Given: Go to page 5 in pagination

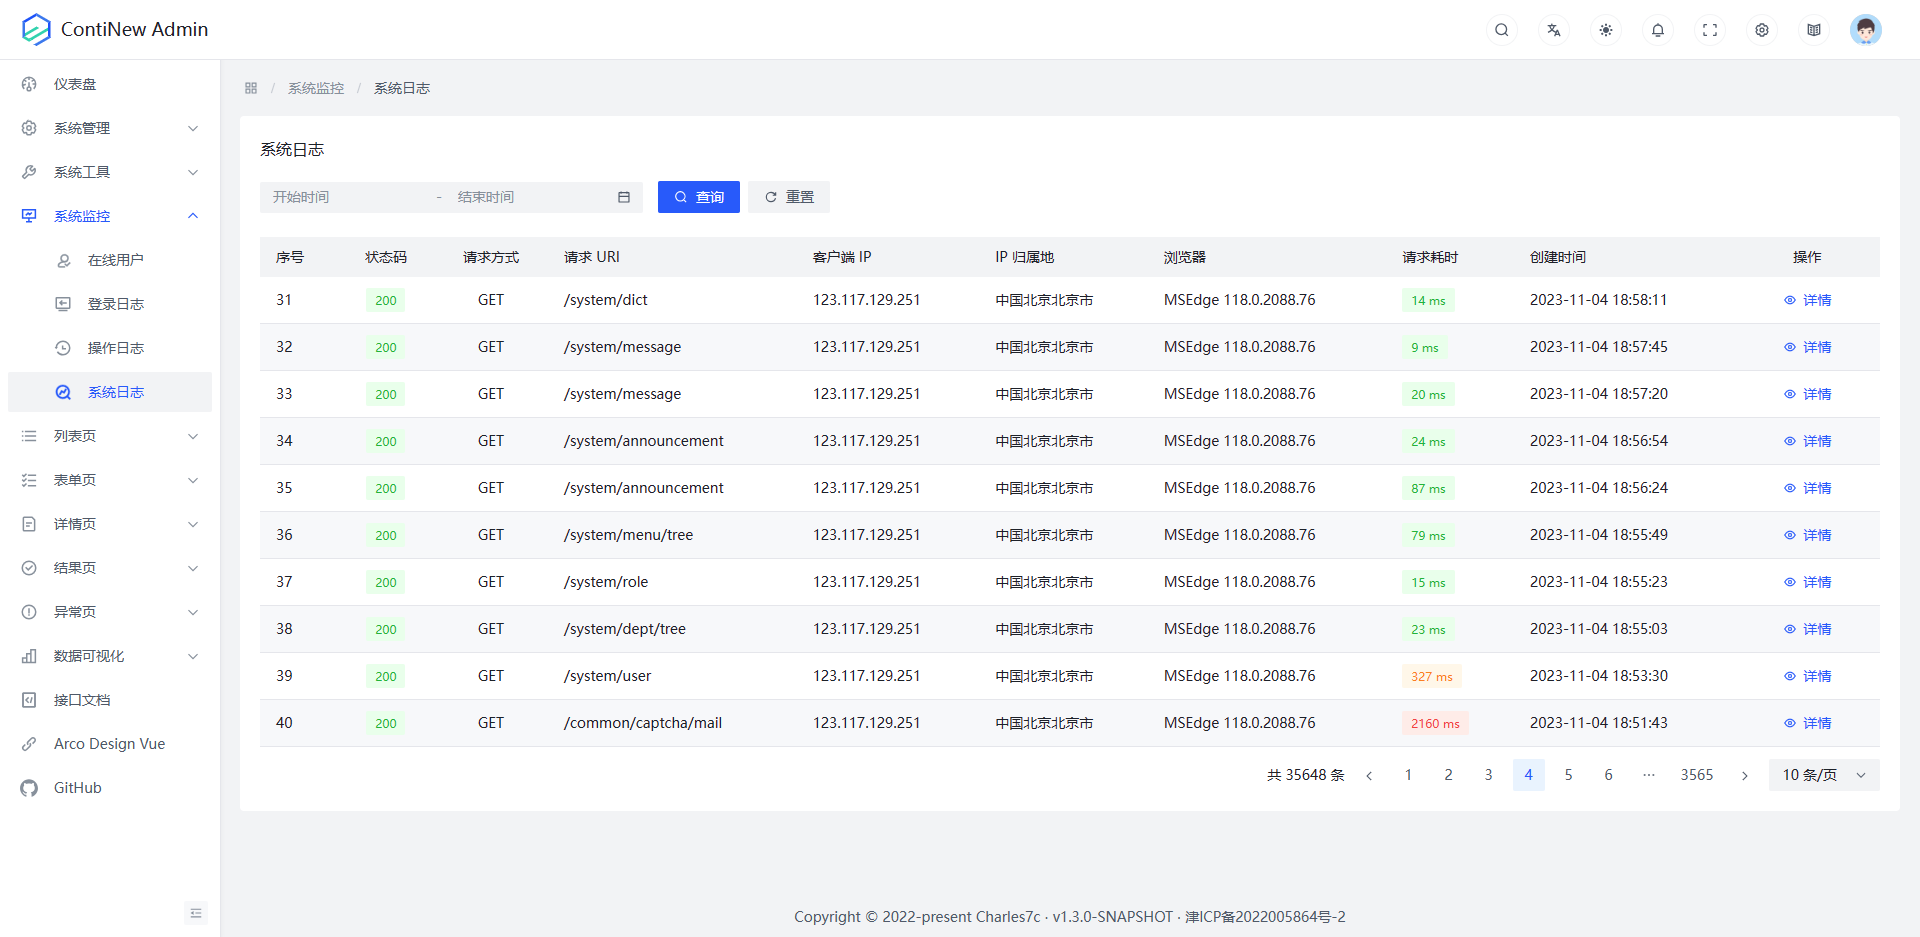Looking at the screenshot, I should pos(1568,775).
